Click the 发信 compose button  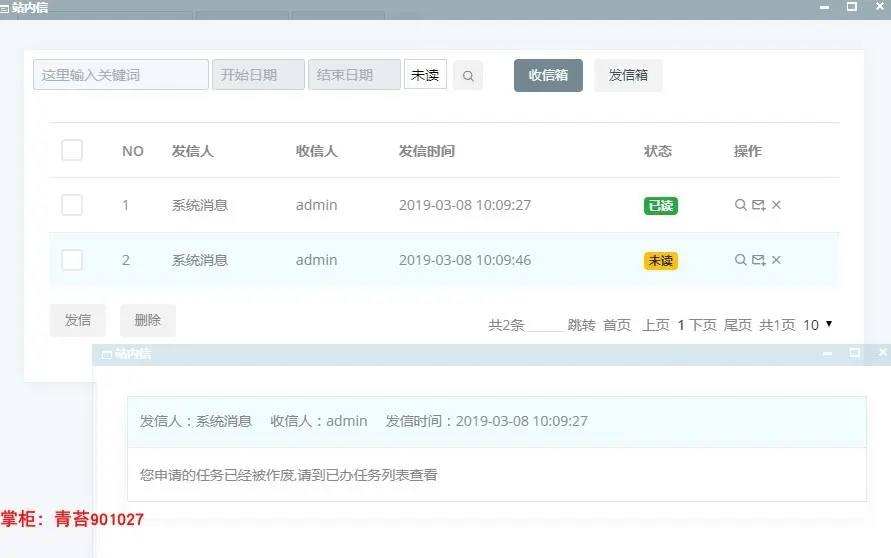click(x=78, y=320)
